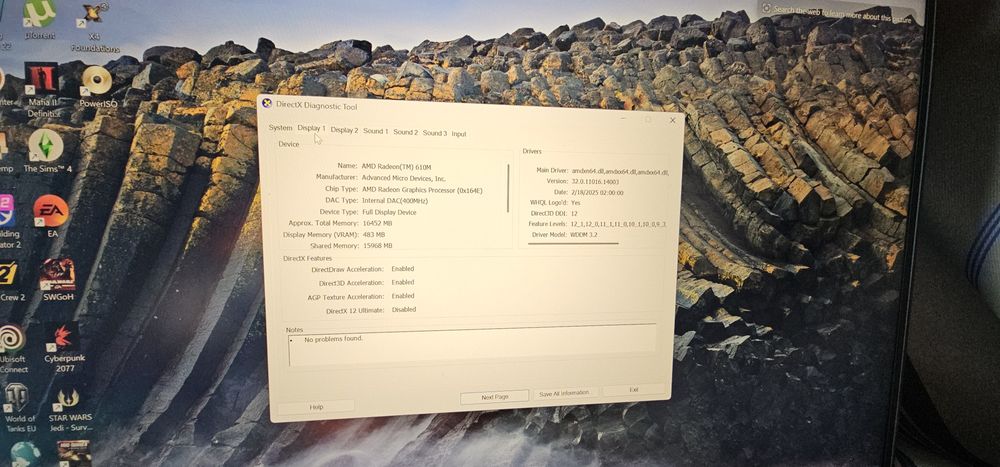Click the 'Full Display Device' value
This screenshot has height=467, width=1000.
pyautogui.click(x=389, y=212)
